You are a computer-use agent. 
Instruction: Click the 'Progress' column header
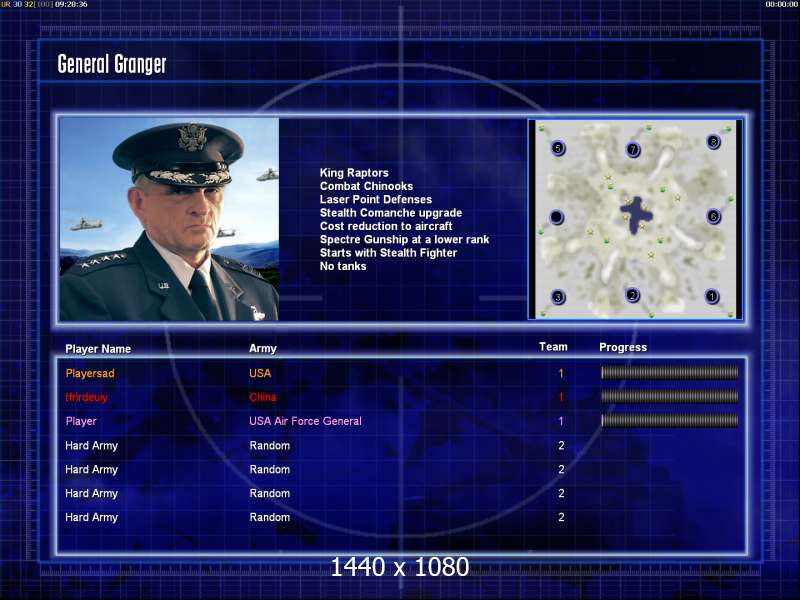[623, 347]
